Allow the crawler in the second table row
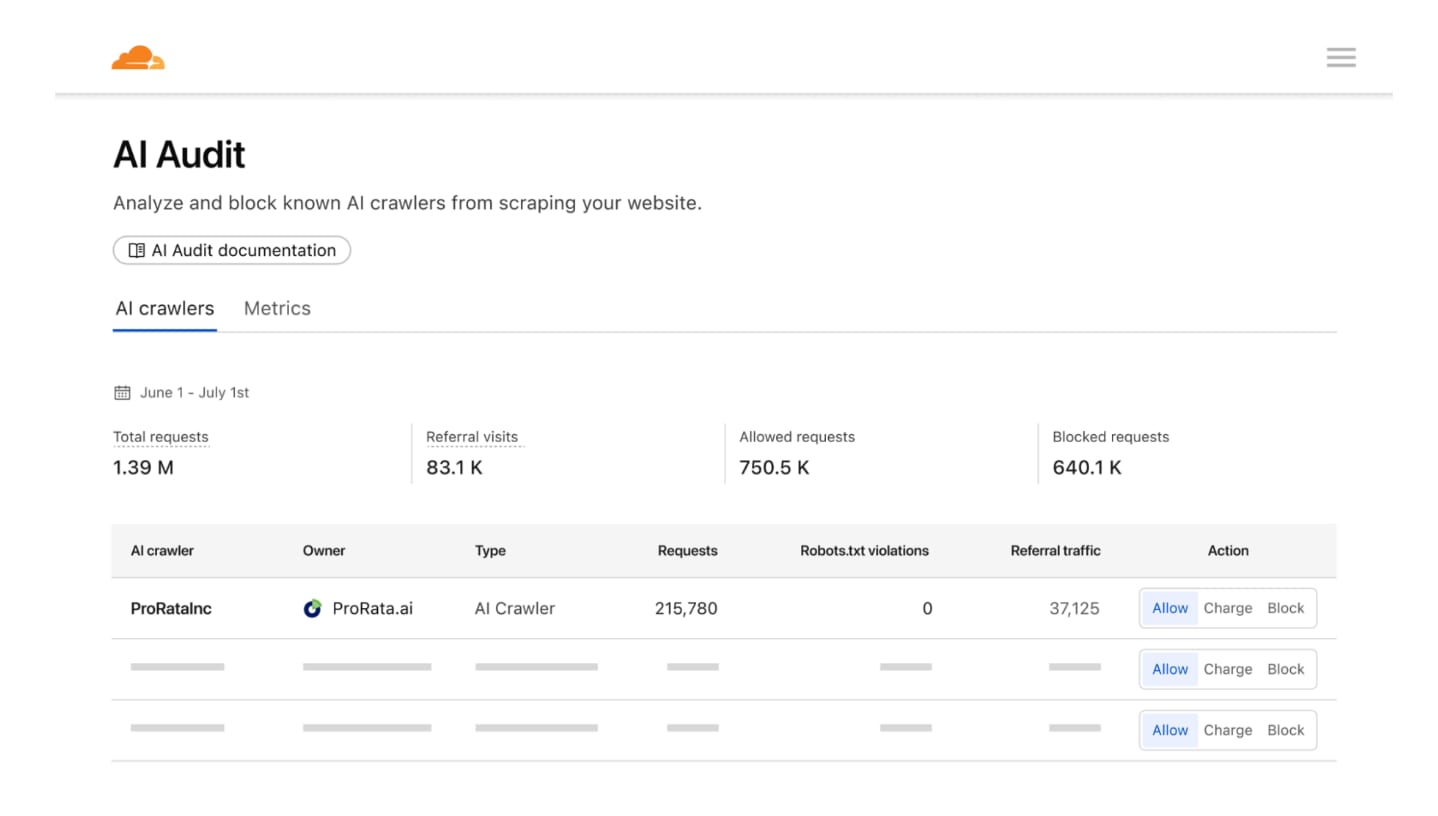Image resolution: width=1438 pixels, height=816 pixels. (1169, 668)
